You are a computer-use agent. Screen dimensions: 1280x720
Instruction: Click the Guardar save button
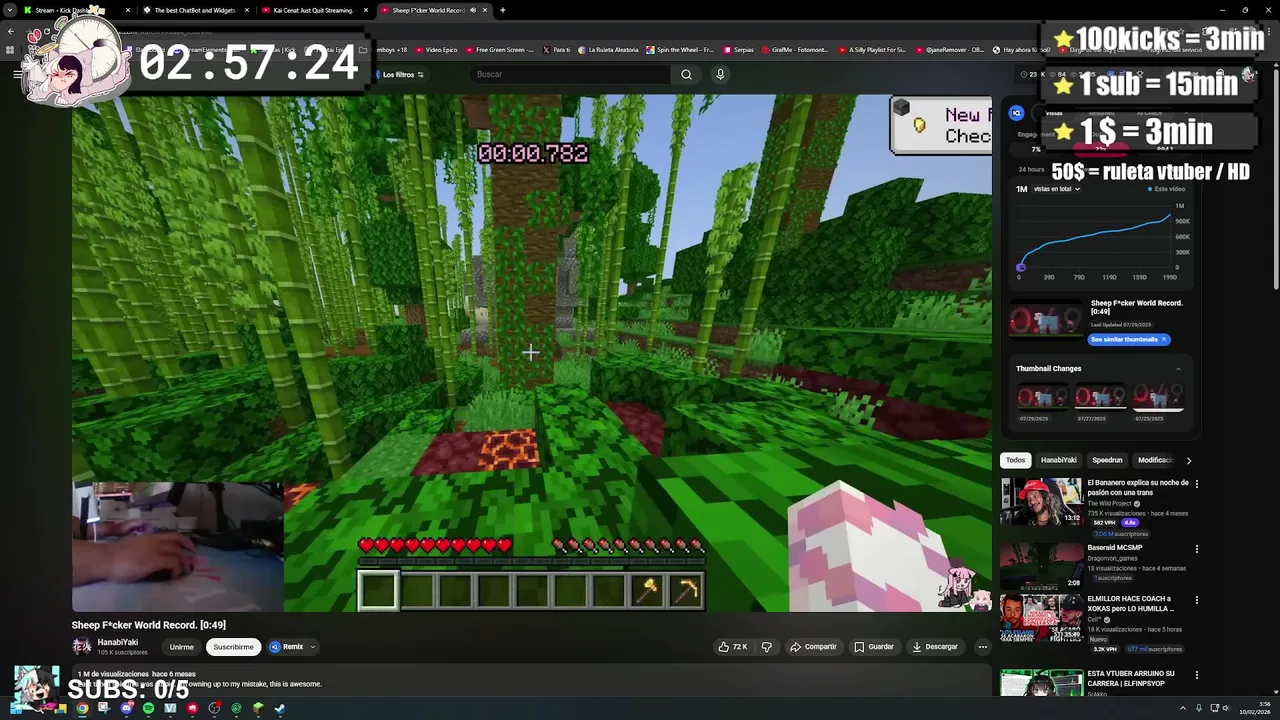pyautogui.click(x=874, y=647)
